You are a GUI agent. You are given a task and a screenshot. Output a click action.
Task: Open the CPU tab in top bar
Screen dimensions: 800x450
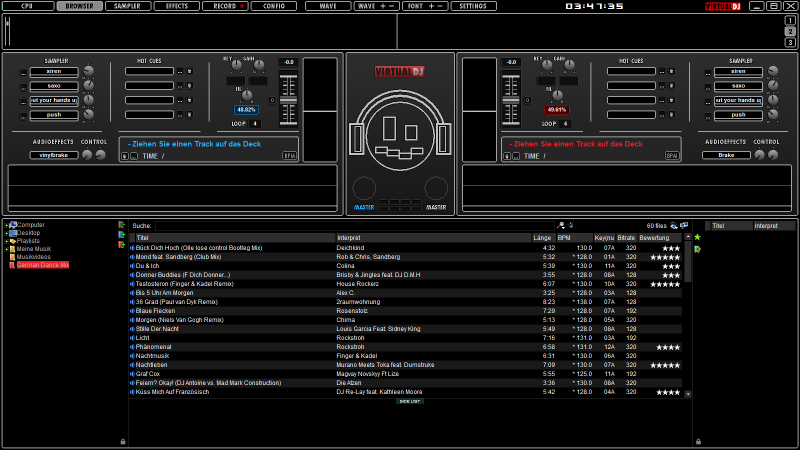point(28,6)
